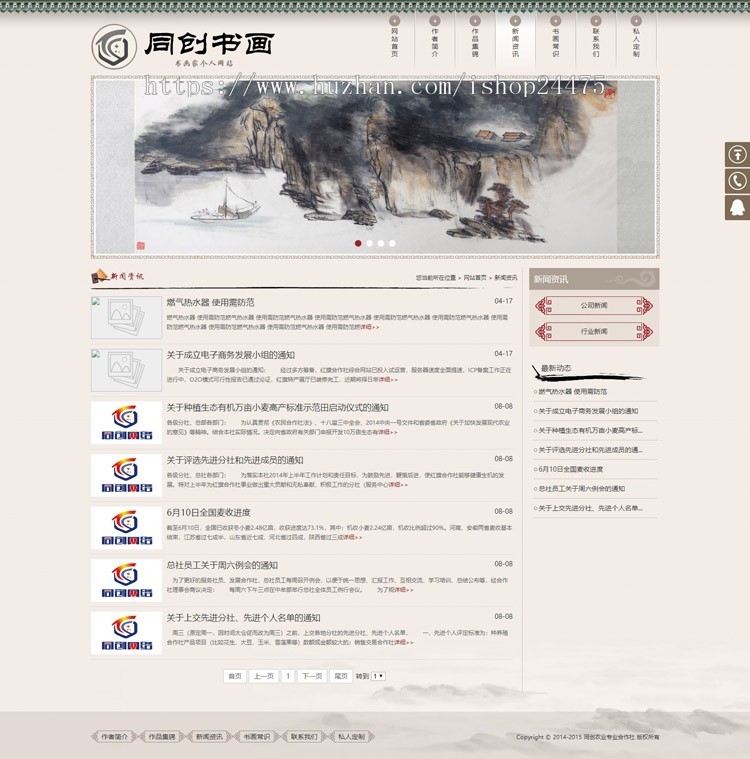Click footer link 私人定制
This screenshot has width=750, height=759.
click(x=352, y=737)
